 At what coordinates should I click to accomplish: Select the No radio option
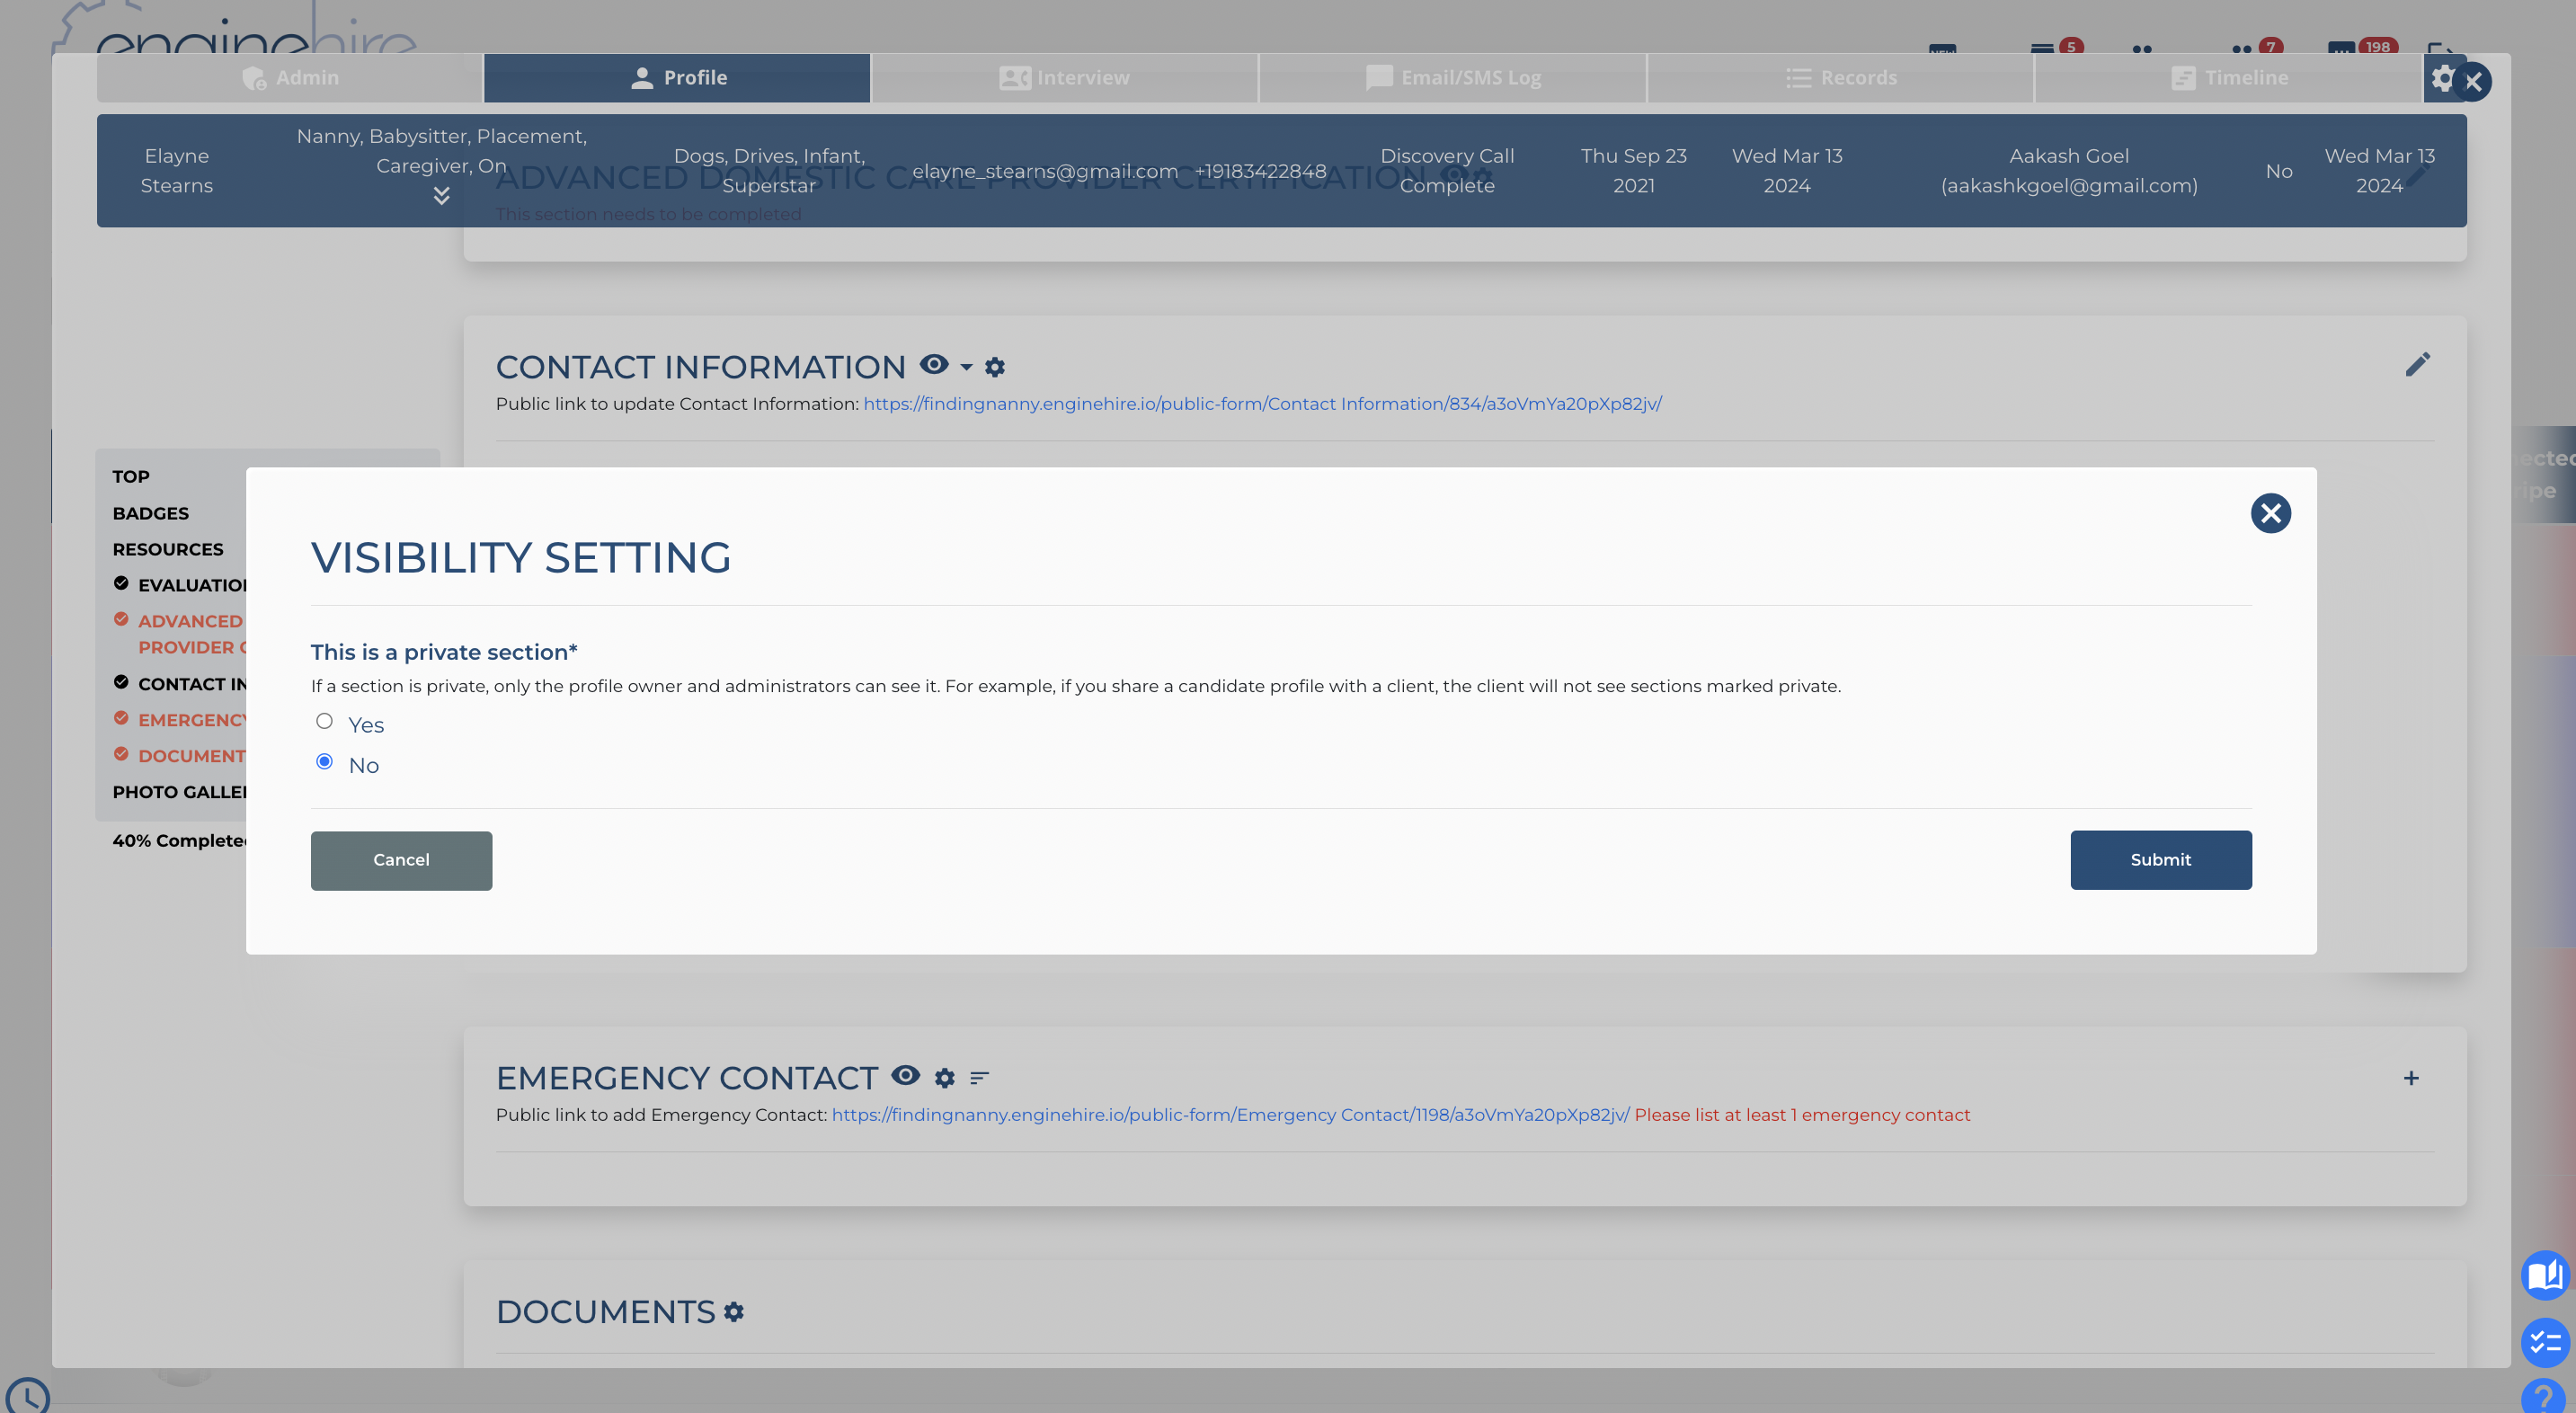(x=324, y=762)
